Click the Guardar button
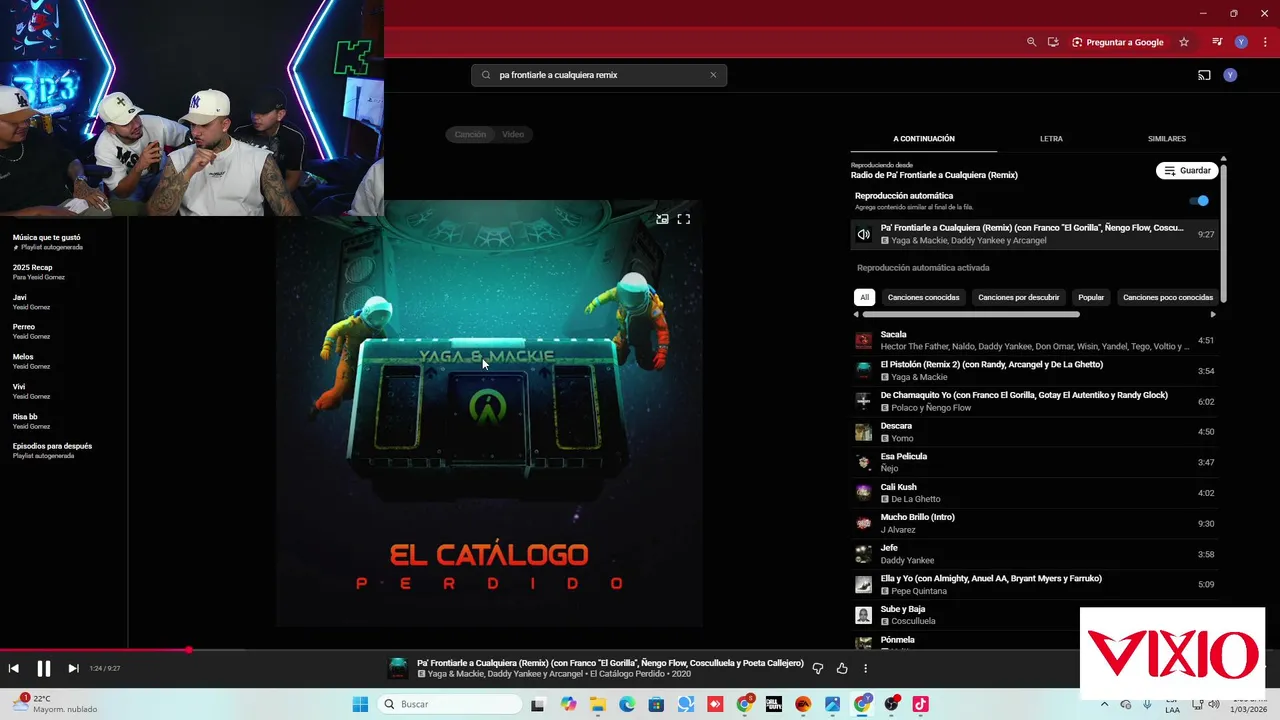Screen dimensions: 1280x720 1187,171
